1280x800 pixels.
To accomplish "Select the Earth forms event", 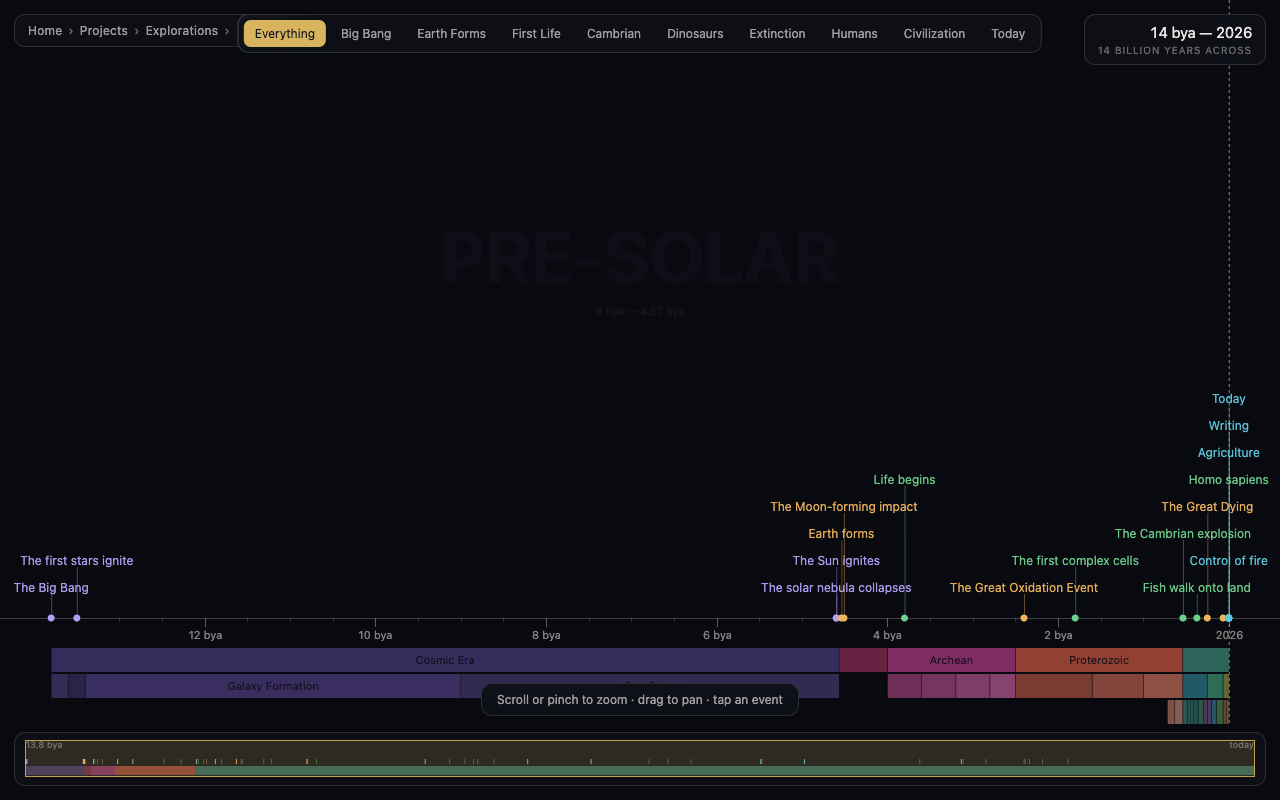I will (x=841, y=534).
